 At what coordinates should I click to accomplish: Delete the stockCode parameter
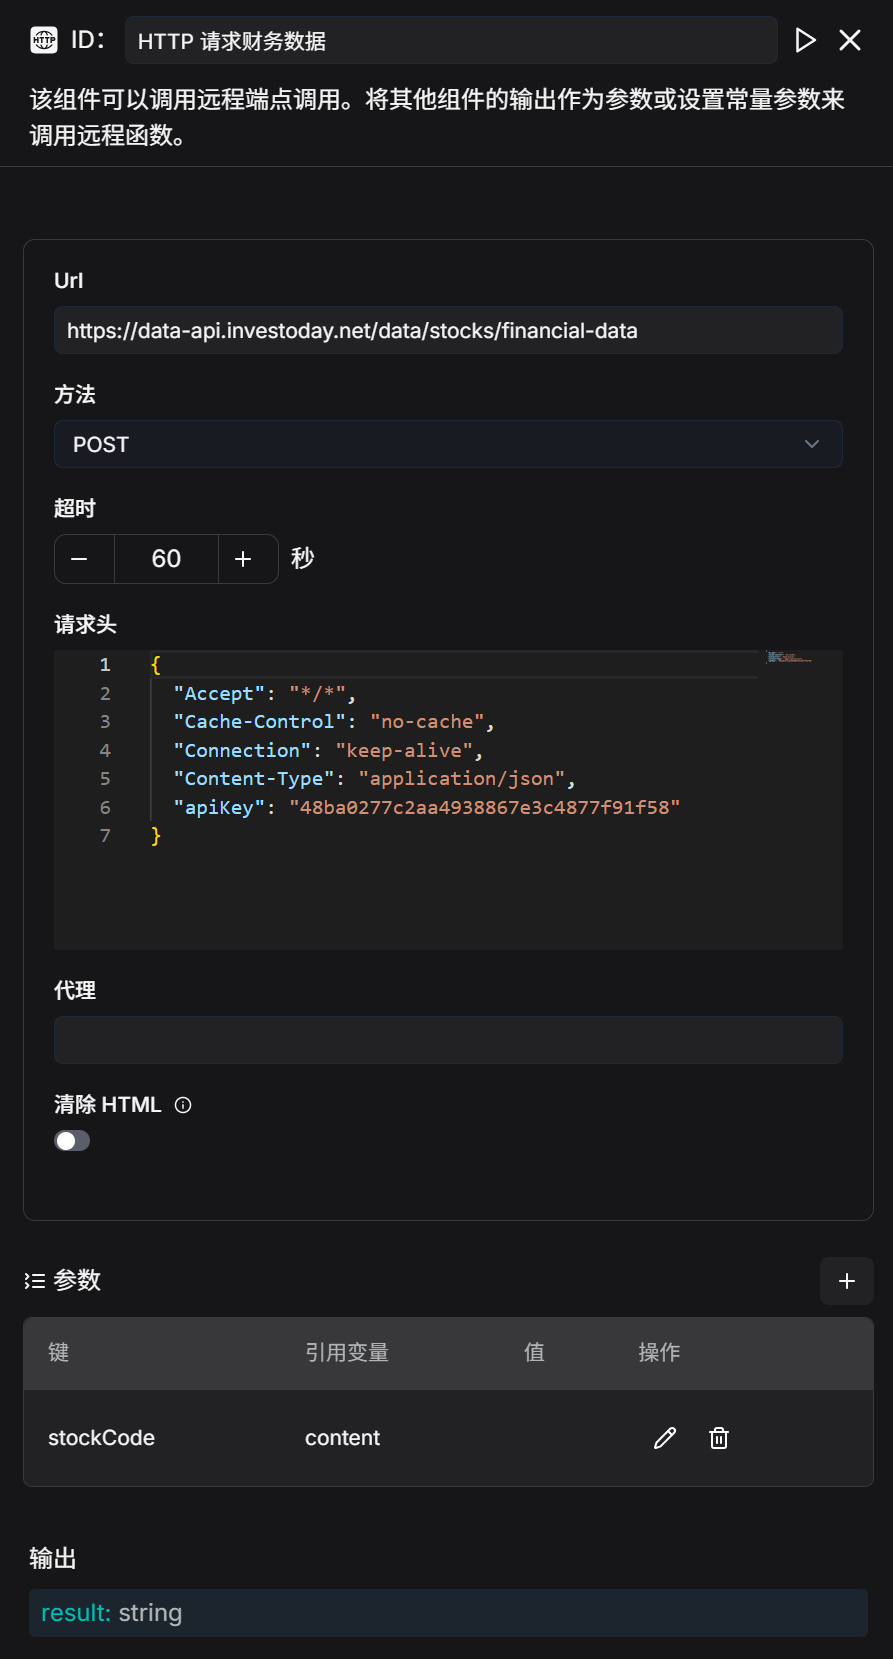coord(719,1438)
